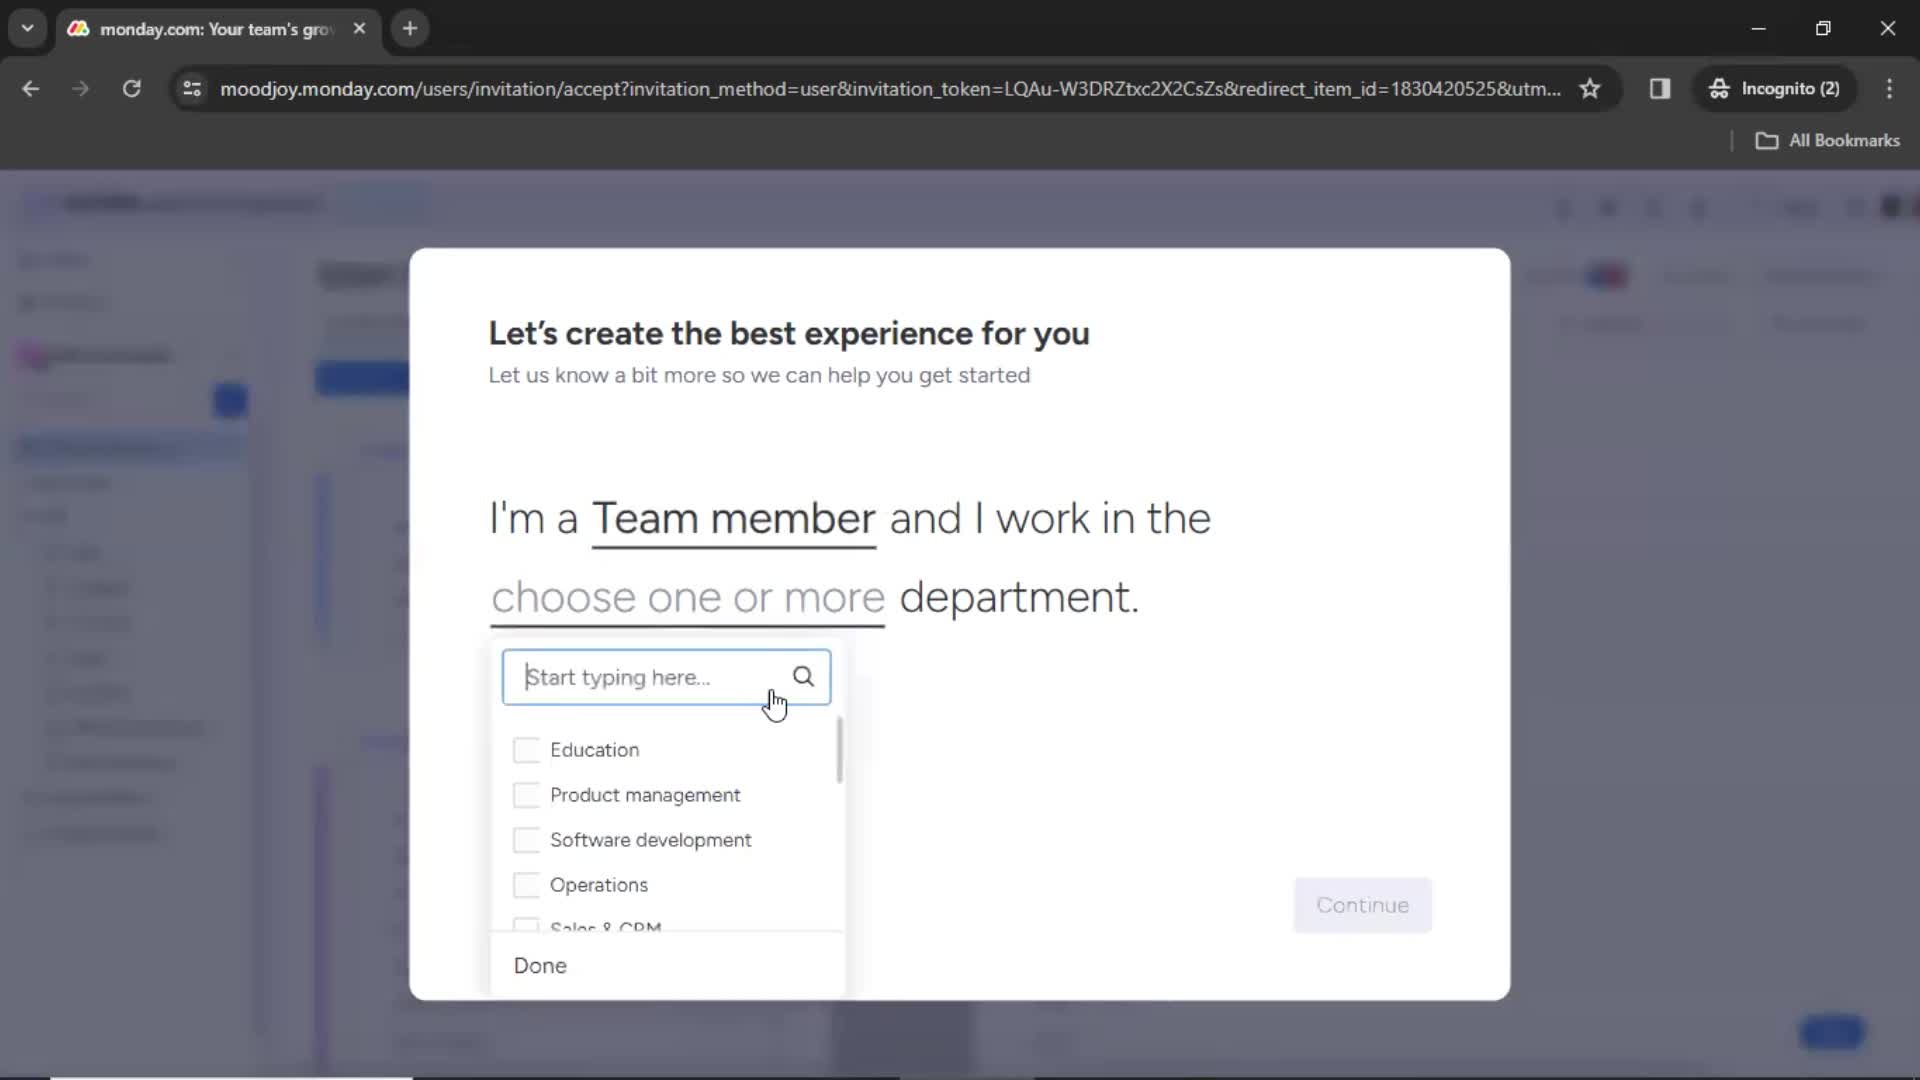Viewport: 1920px width, 1080px height.
Task: Click Done to confirm department selection
Action: pyautogui.click(x=539, y=964)
